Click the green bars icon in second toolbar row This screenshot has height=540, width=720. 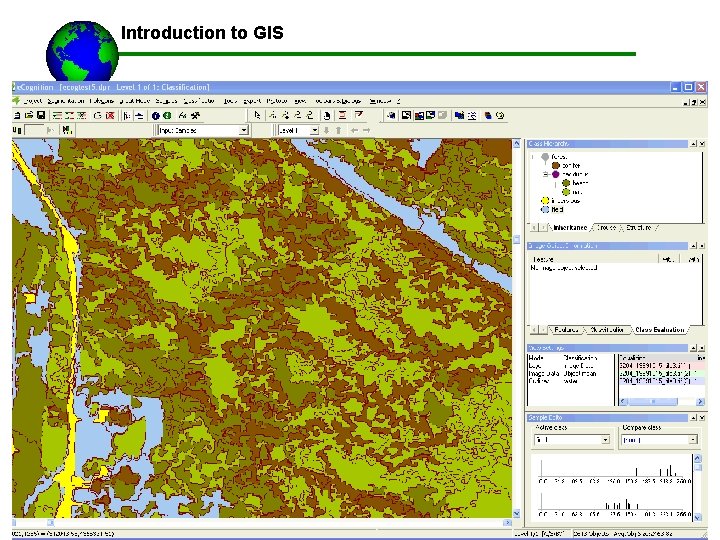pos(68,130)
